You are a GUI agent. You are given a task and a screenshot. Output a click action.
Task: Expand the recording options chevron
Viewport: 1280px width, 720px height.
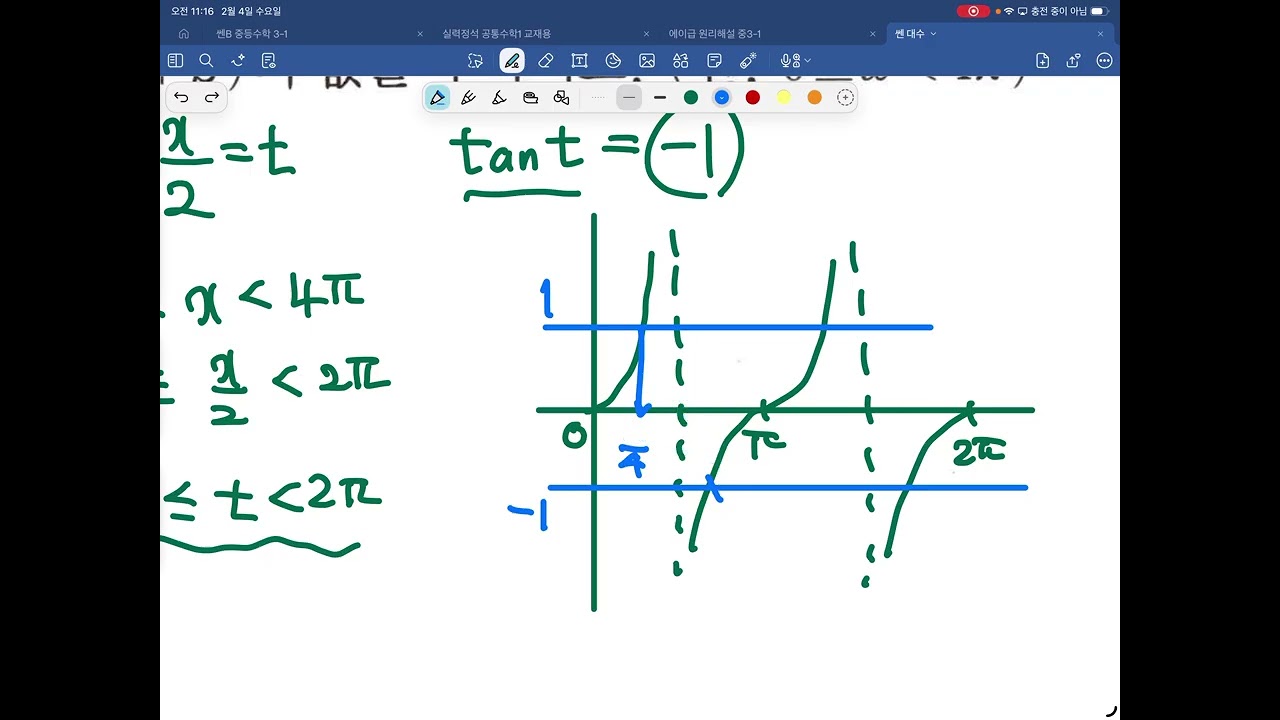pos(807,60)
